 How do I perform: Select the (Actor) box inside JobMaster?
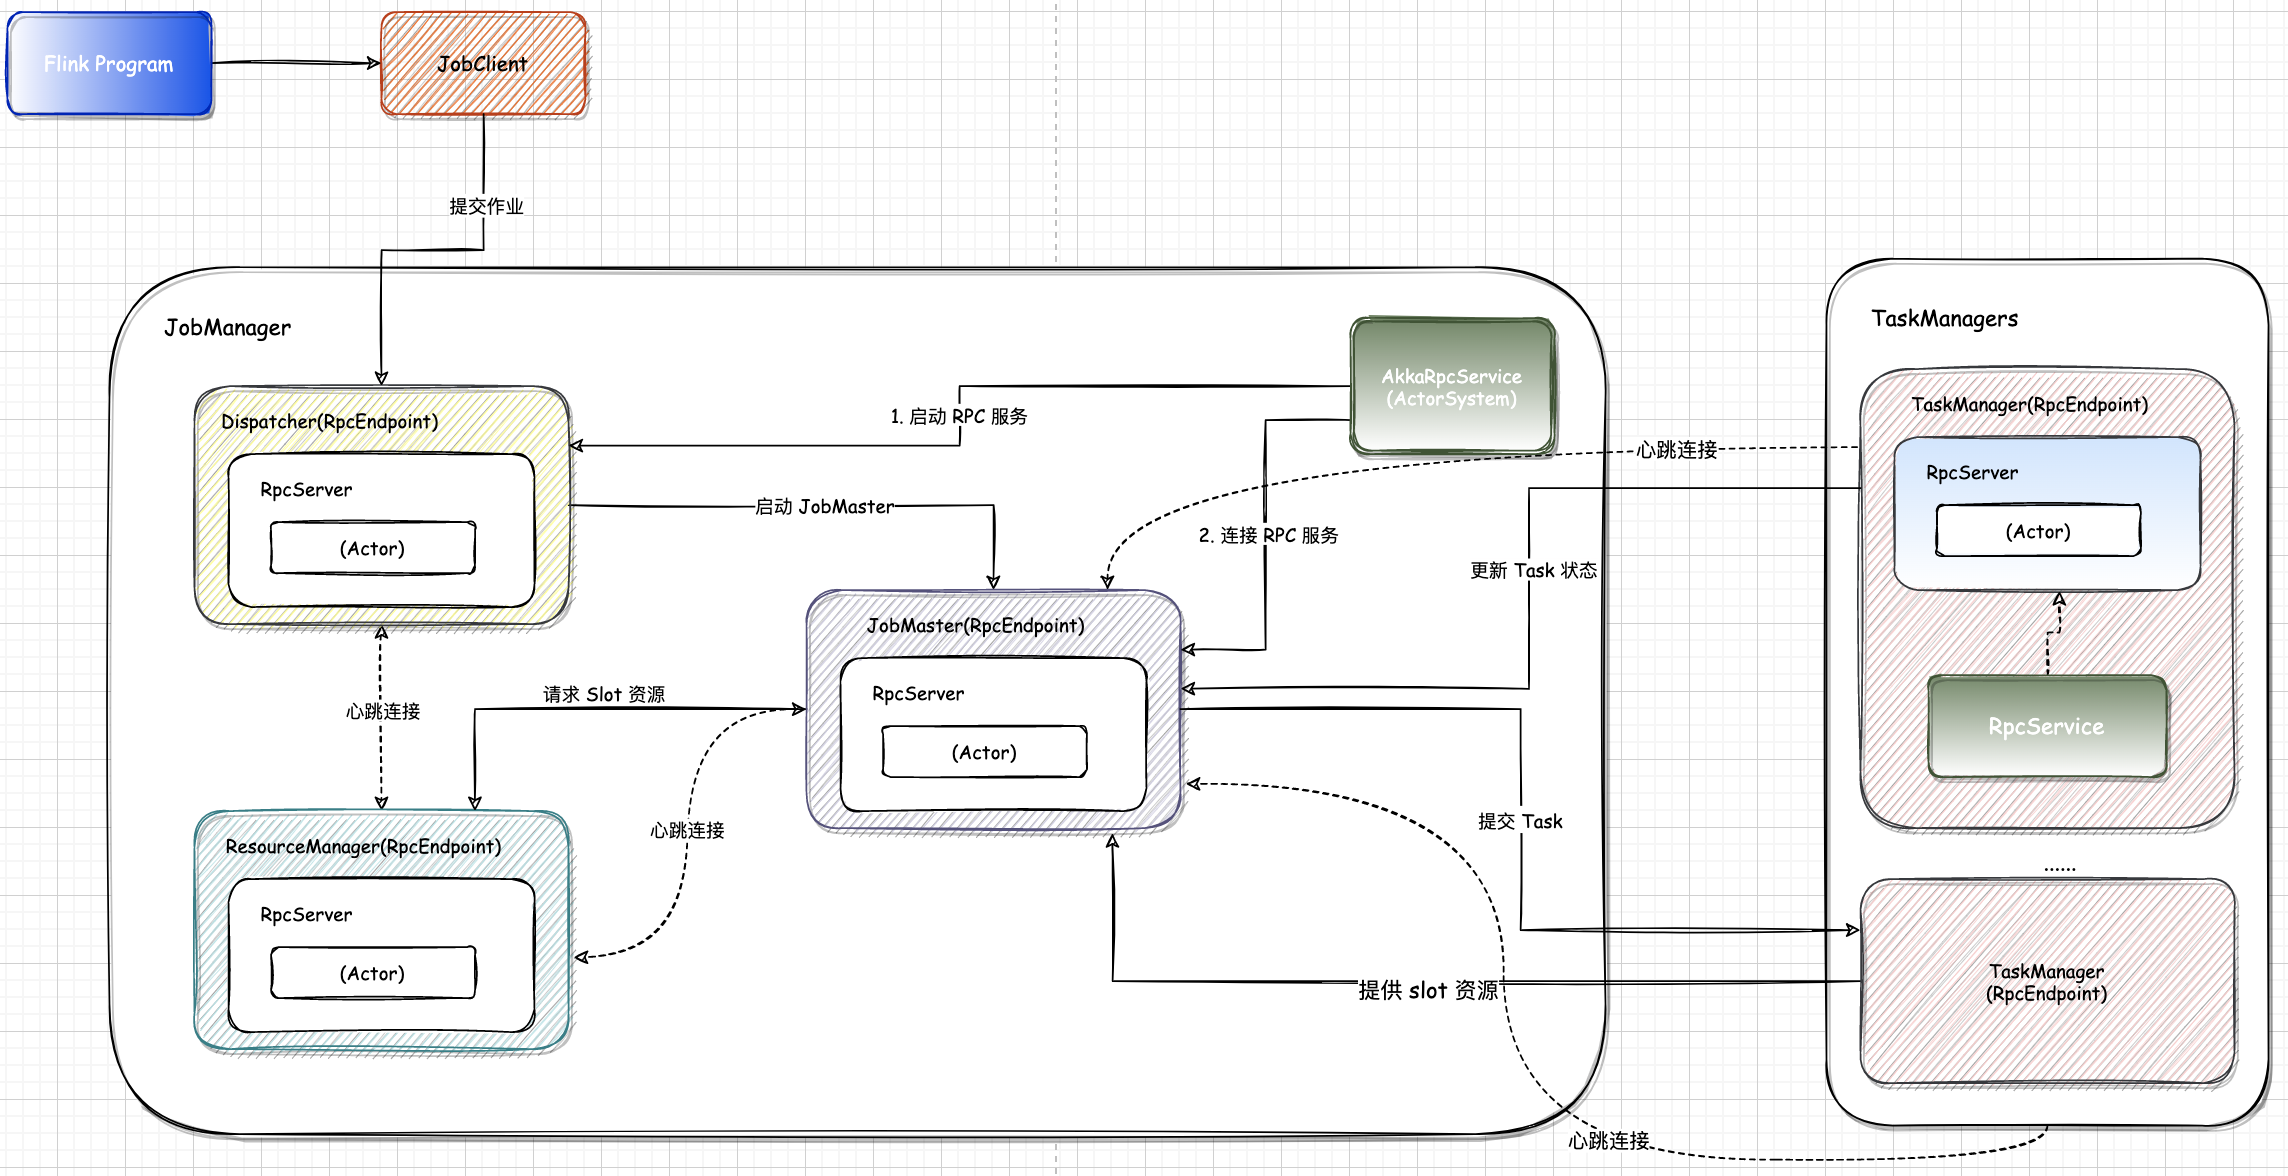[x=985, y=752]
